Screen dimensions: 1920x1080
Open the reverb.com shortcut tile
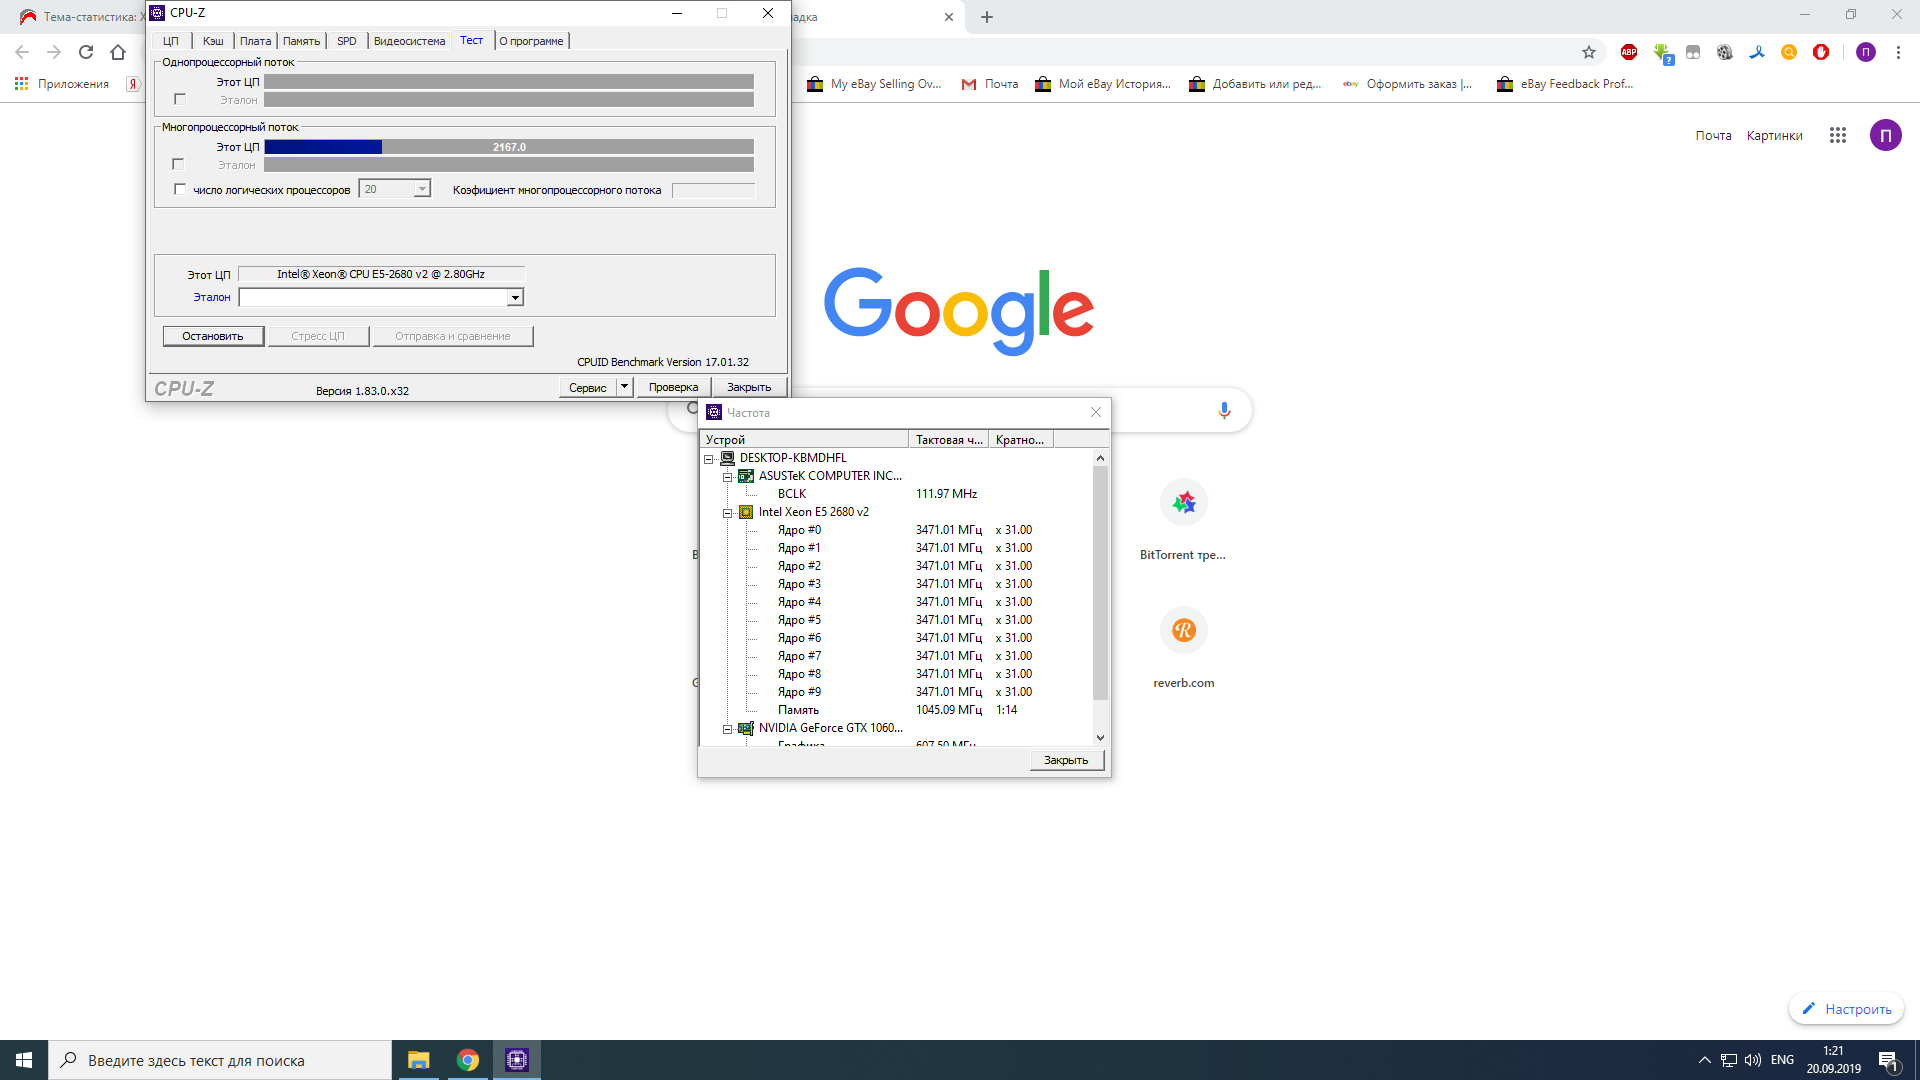(x=1183, y=631)
